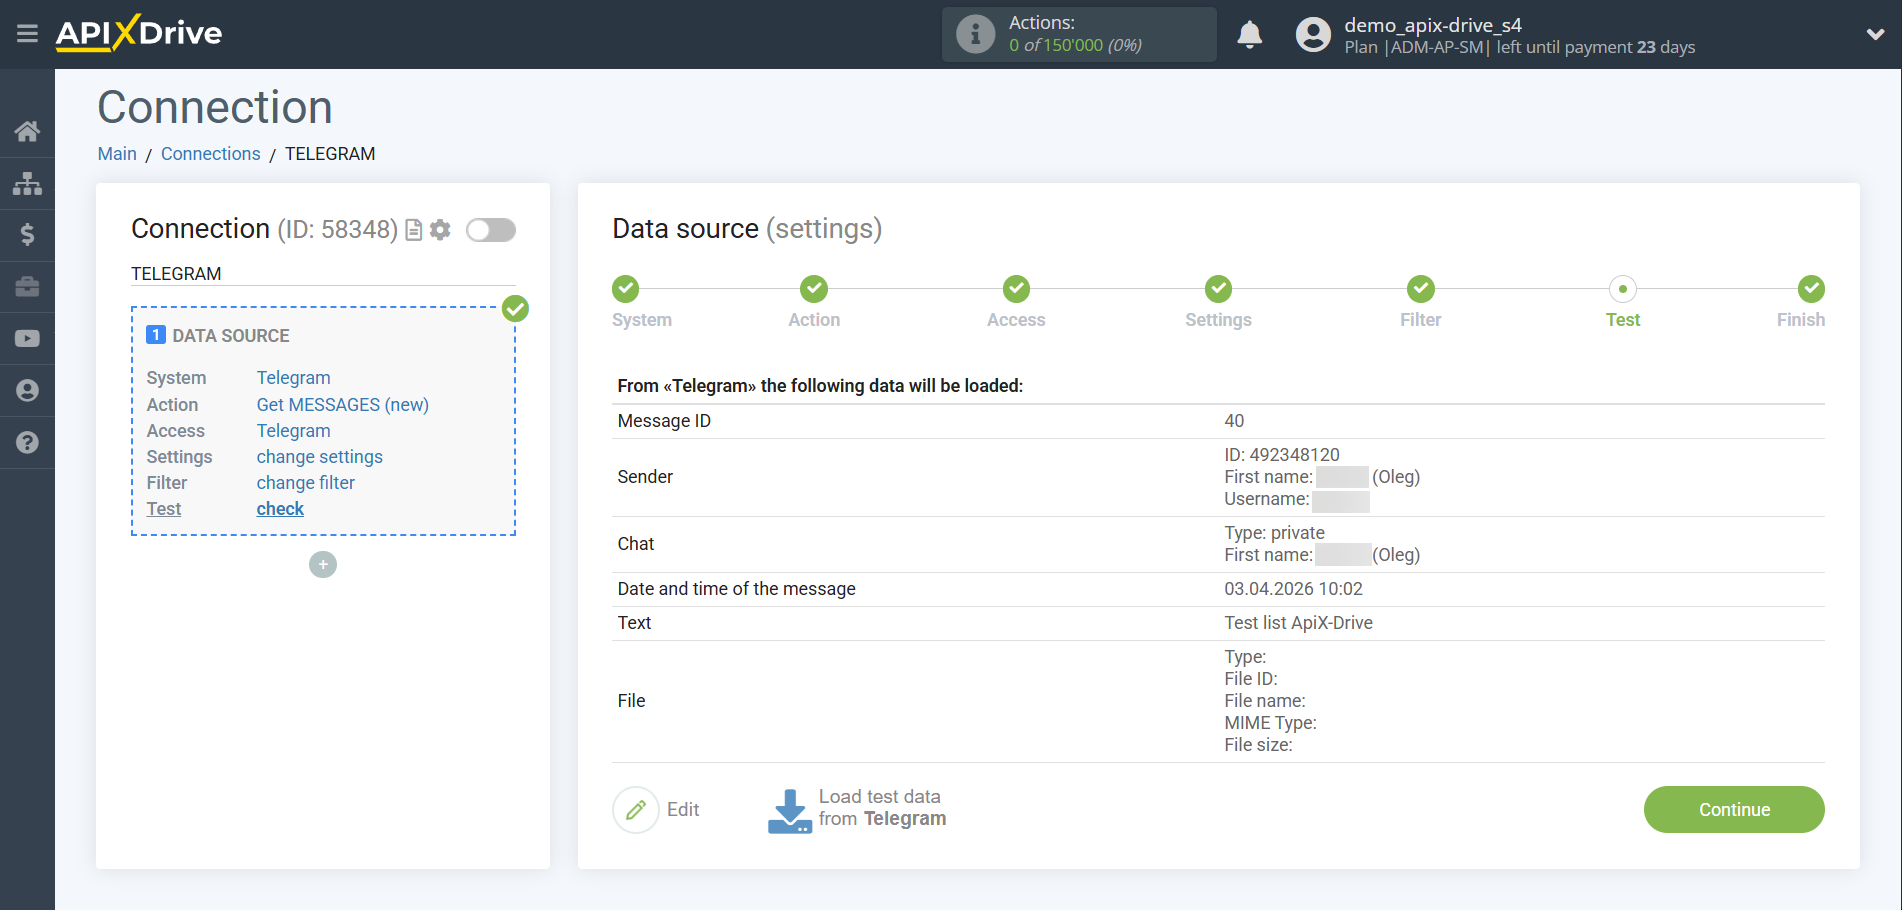The height and width of the screenshot is (910, 1902).
Task: Click the briefcase icon in the sidebar
Action: [27, 287]
